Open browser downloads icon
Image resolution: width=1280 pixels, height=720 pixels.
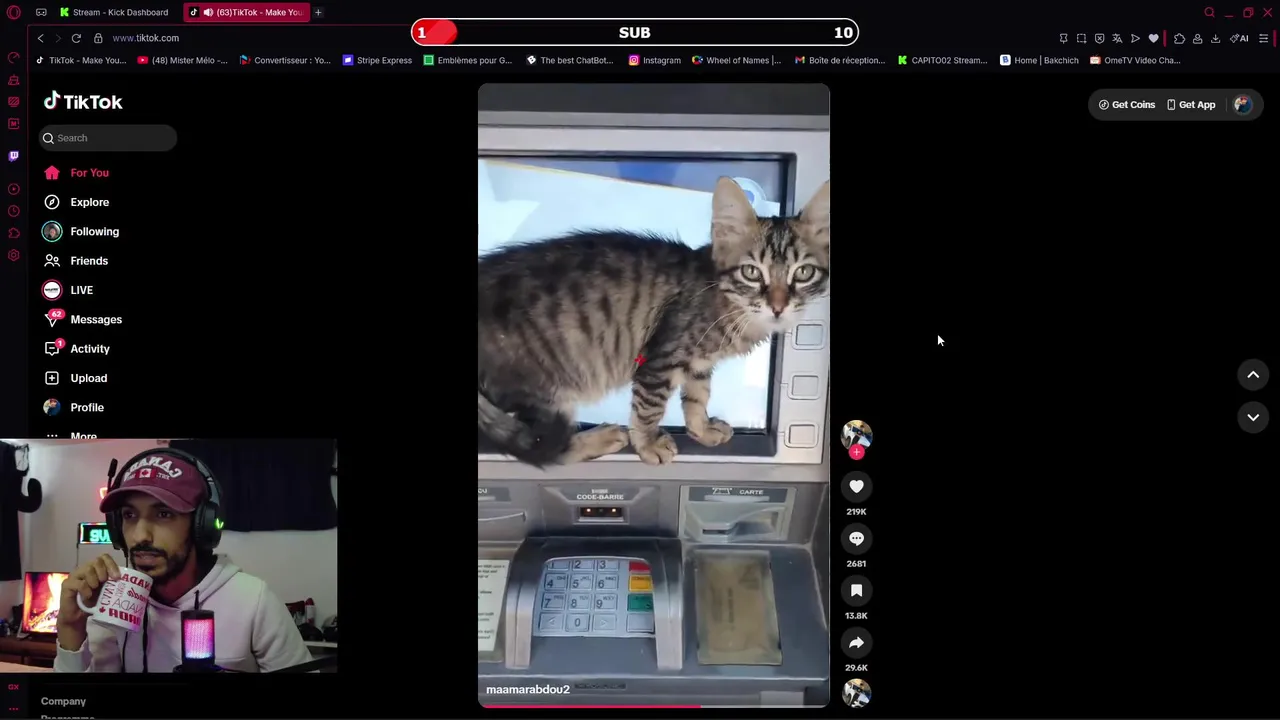[1215, 38]
